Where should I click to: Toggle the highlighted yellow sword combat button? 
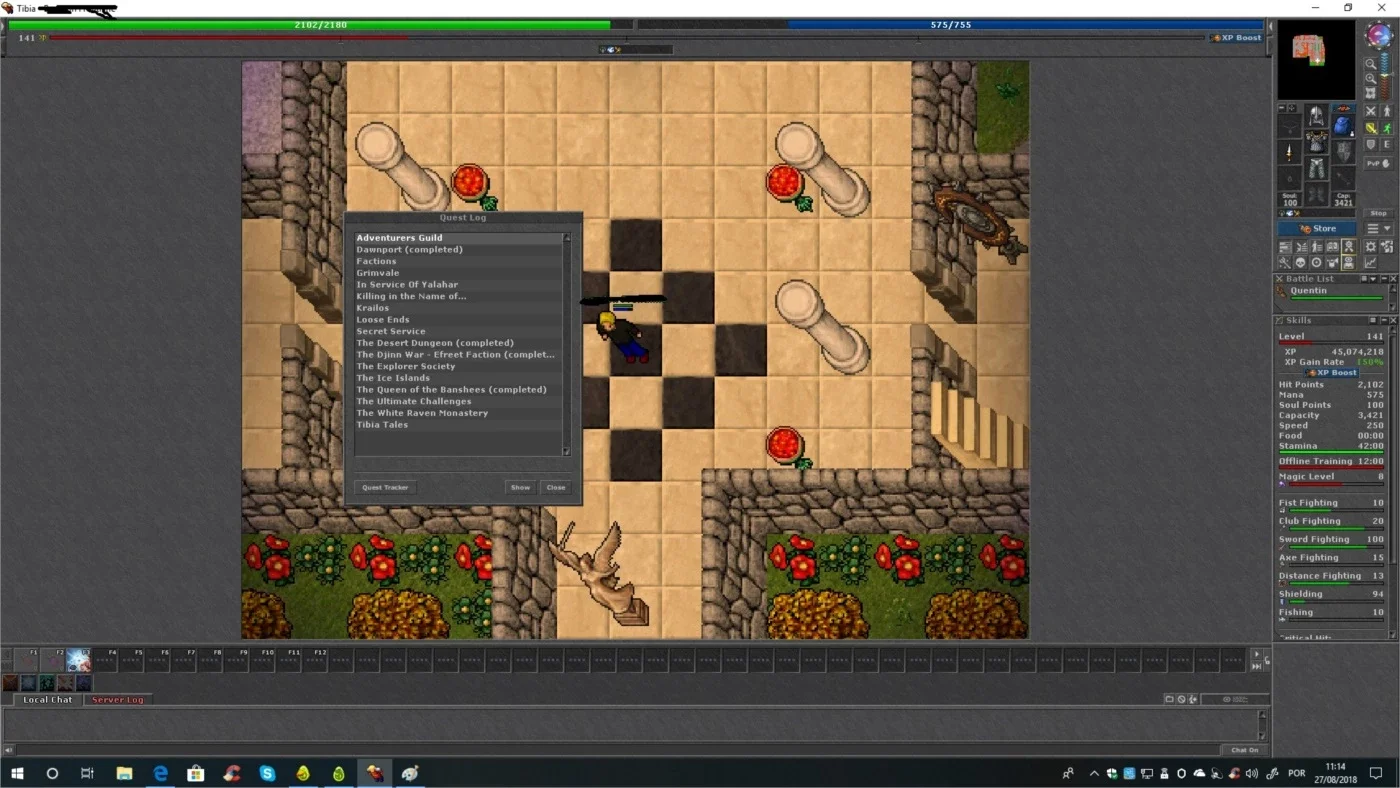[1371, 128]
